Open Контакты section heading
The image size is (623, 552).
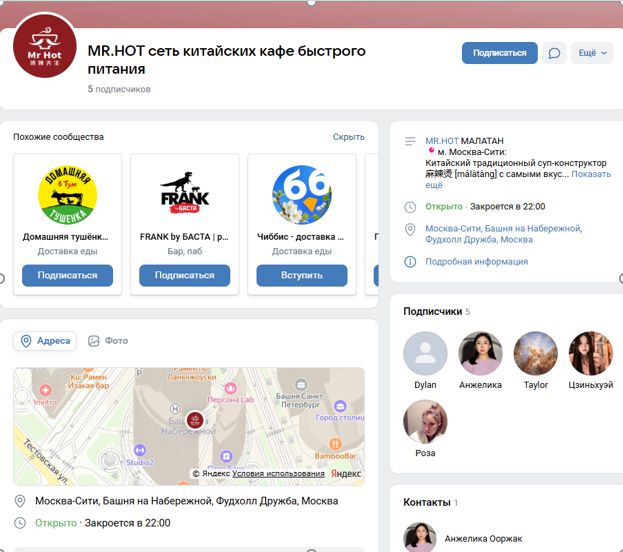426,502
